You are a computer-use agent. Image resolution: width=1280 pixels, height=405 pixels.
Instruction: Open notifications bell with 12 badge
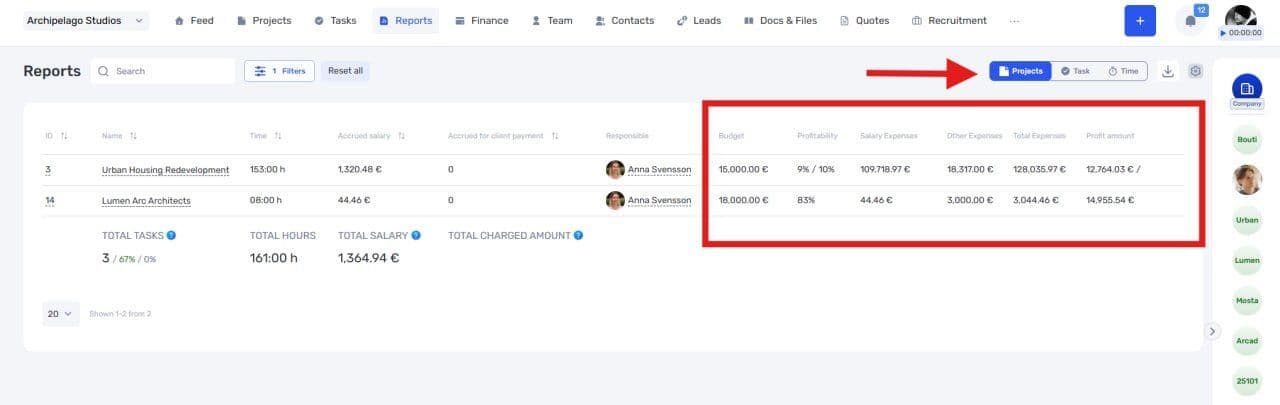click(x=1191, y=20)
